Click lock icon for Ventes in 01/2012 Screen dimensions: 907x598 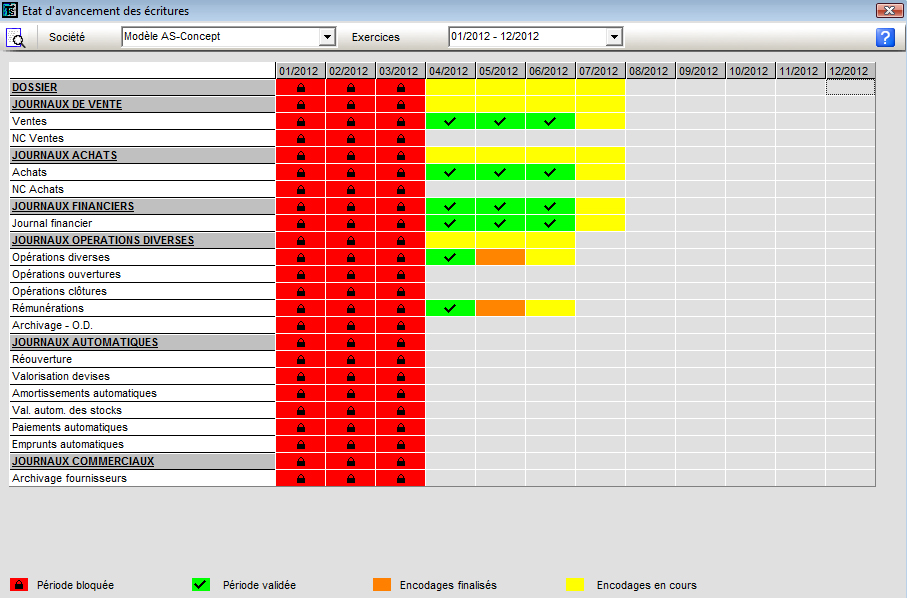coord(301,121)
